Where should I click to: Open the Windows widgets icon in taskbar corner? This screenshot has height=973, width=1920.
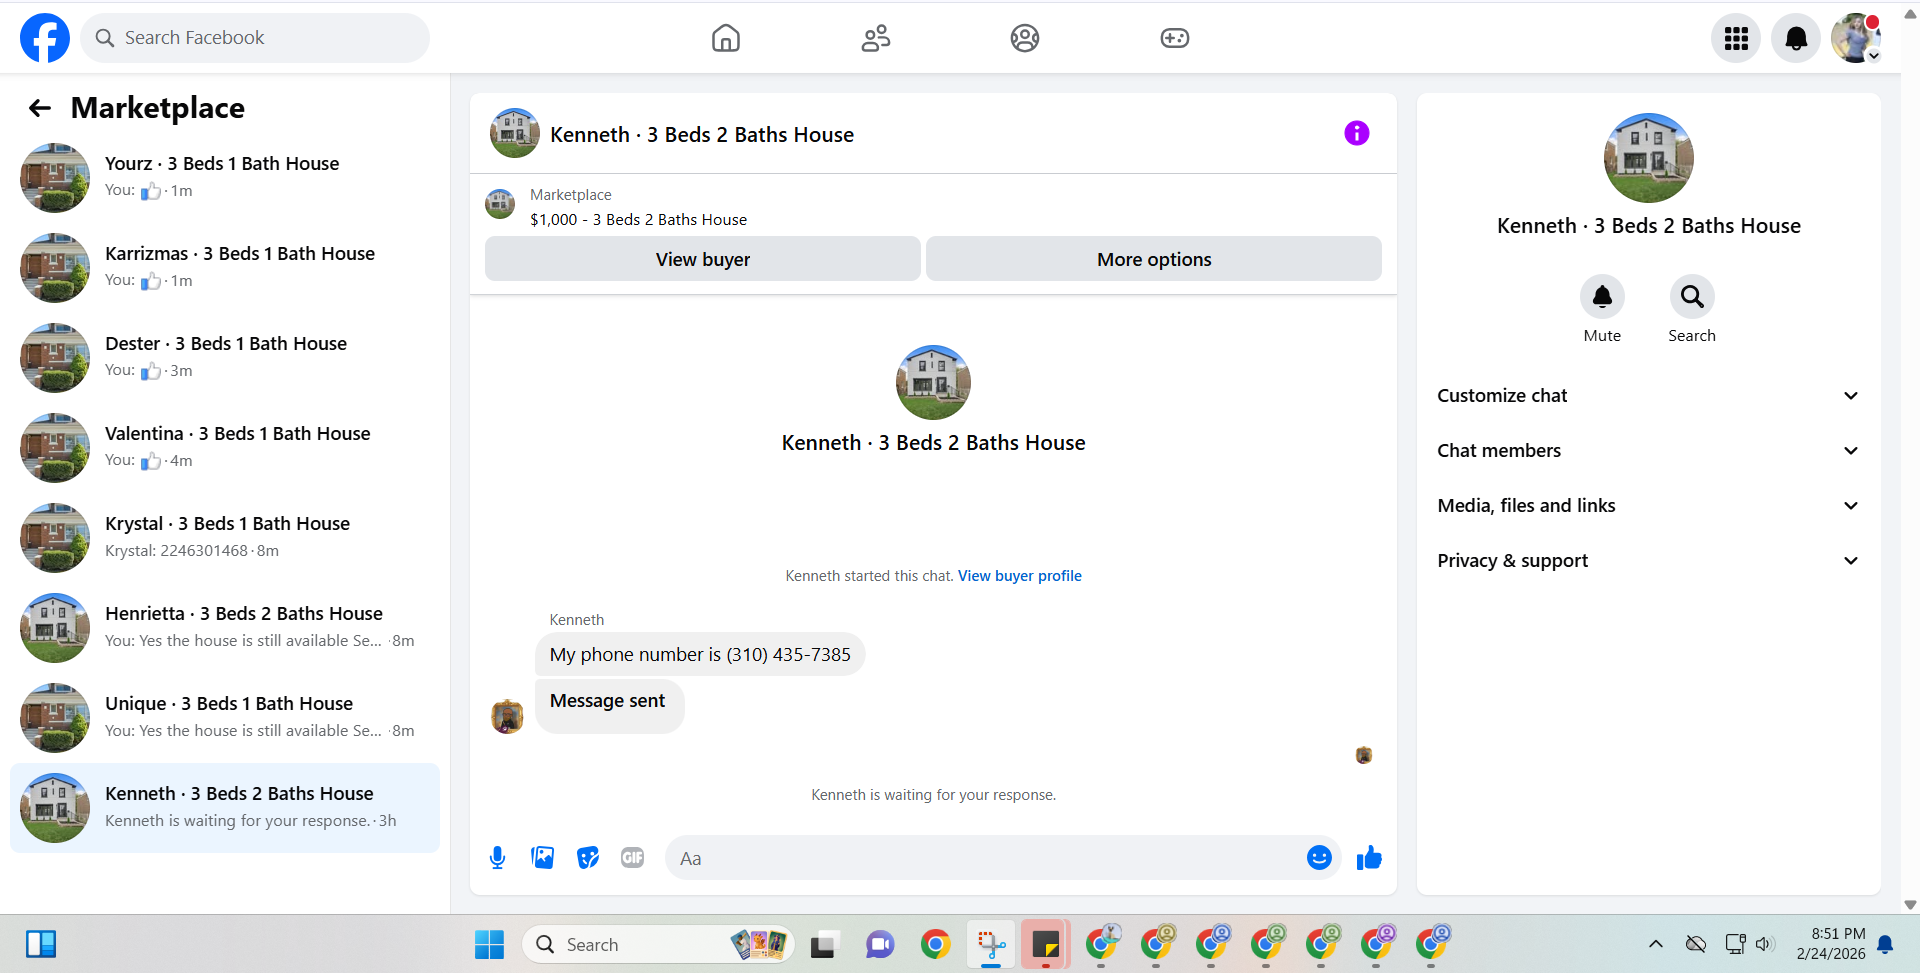coord(41,944)
